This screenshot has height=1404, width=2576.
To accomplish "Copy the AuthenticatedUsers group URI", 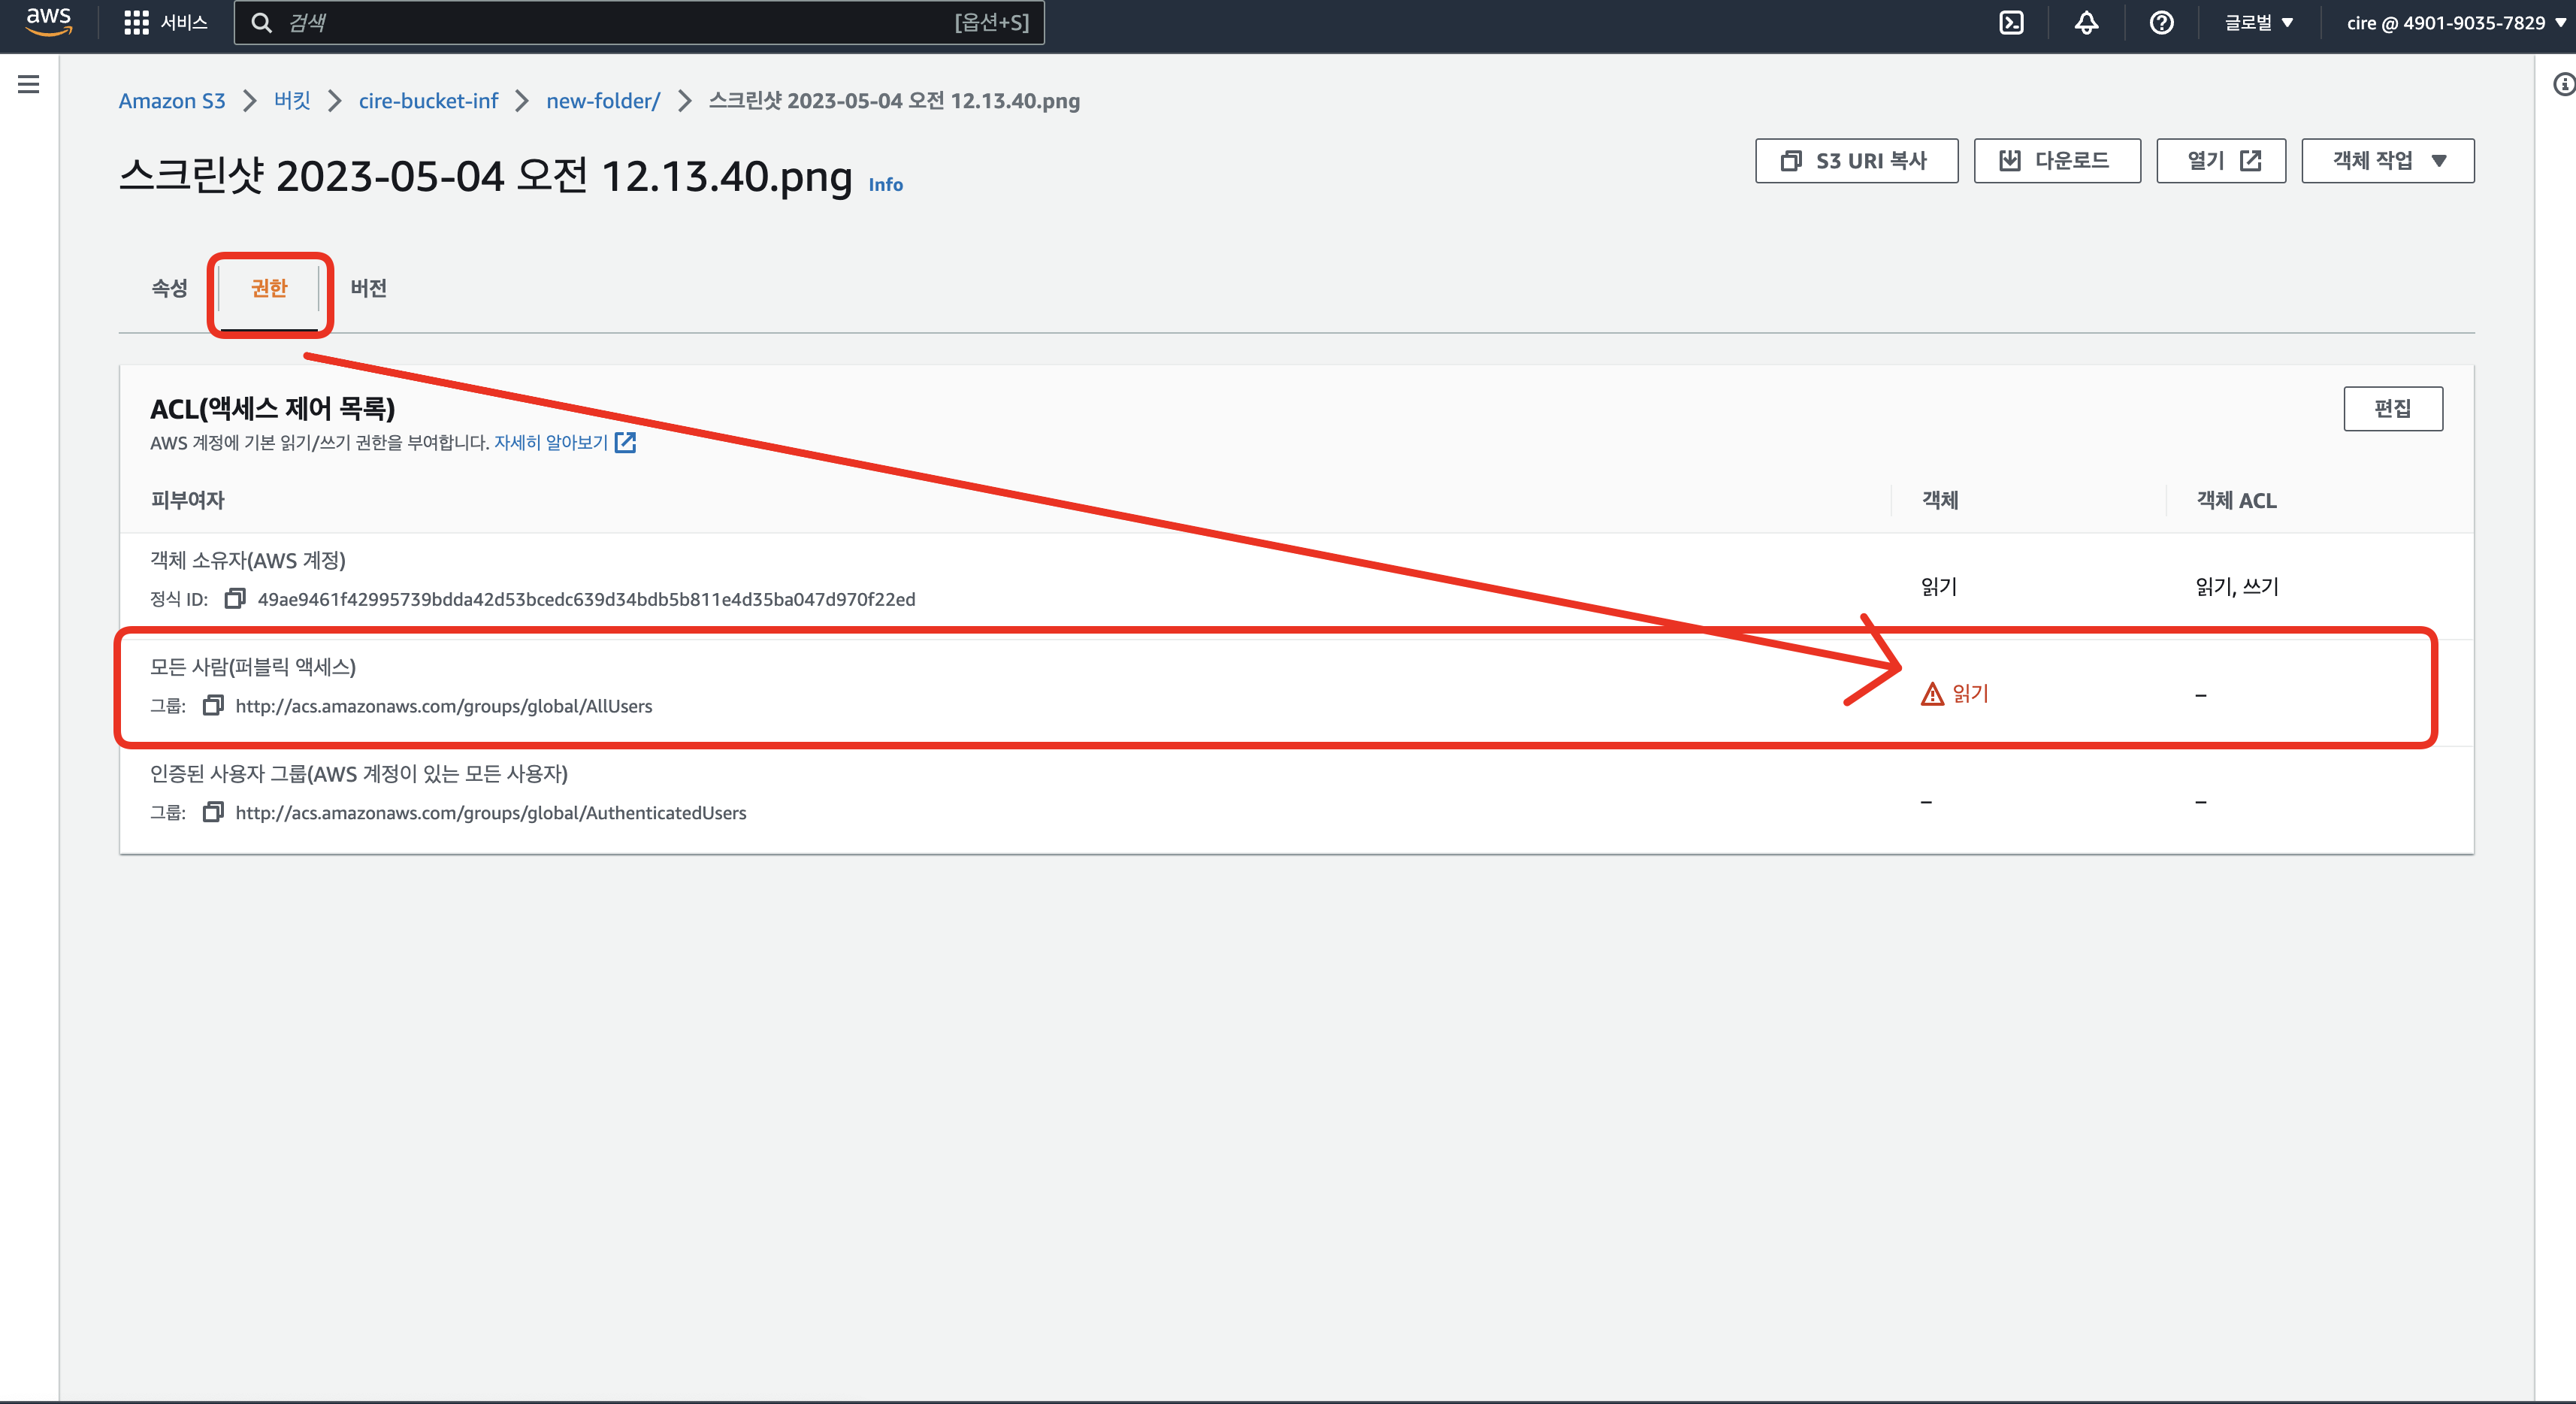I will coord(212,812).
